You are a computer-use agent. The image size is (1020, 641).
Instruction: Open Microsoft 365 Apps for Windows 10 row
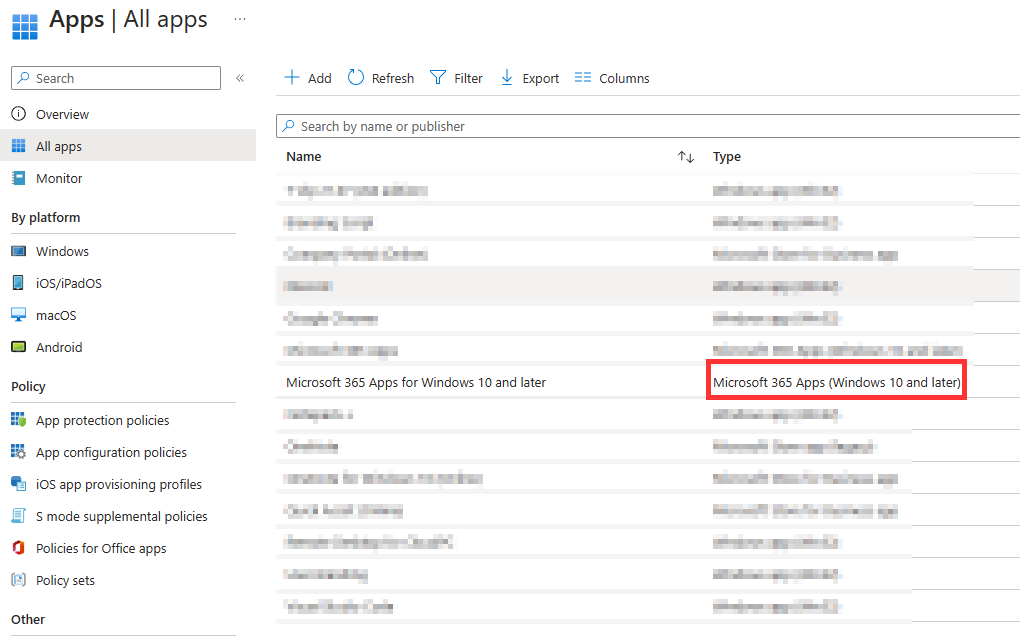(x=416, y=382)
